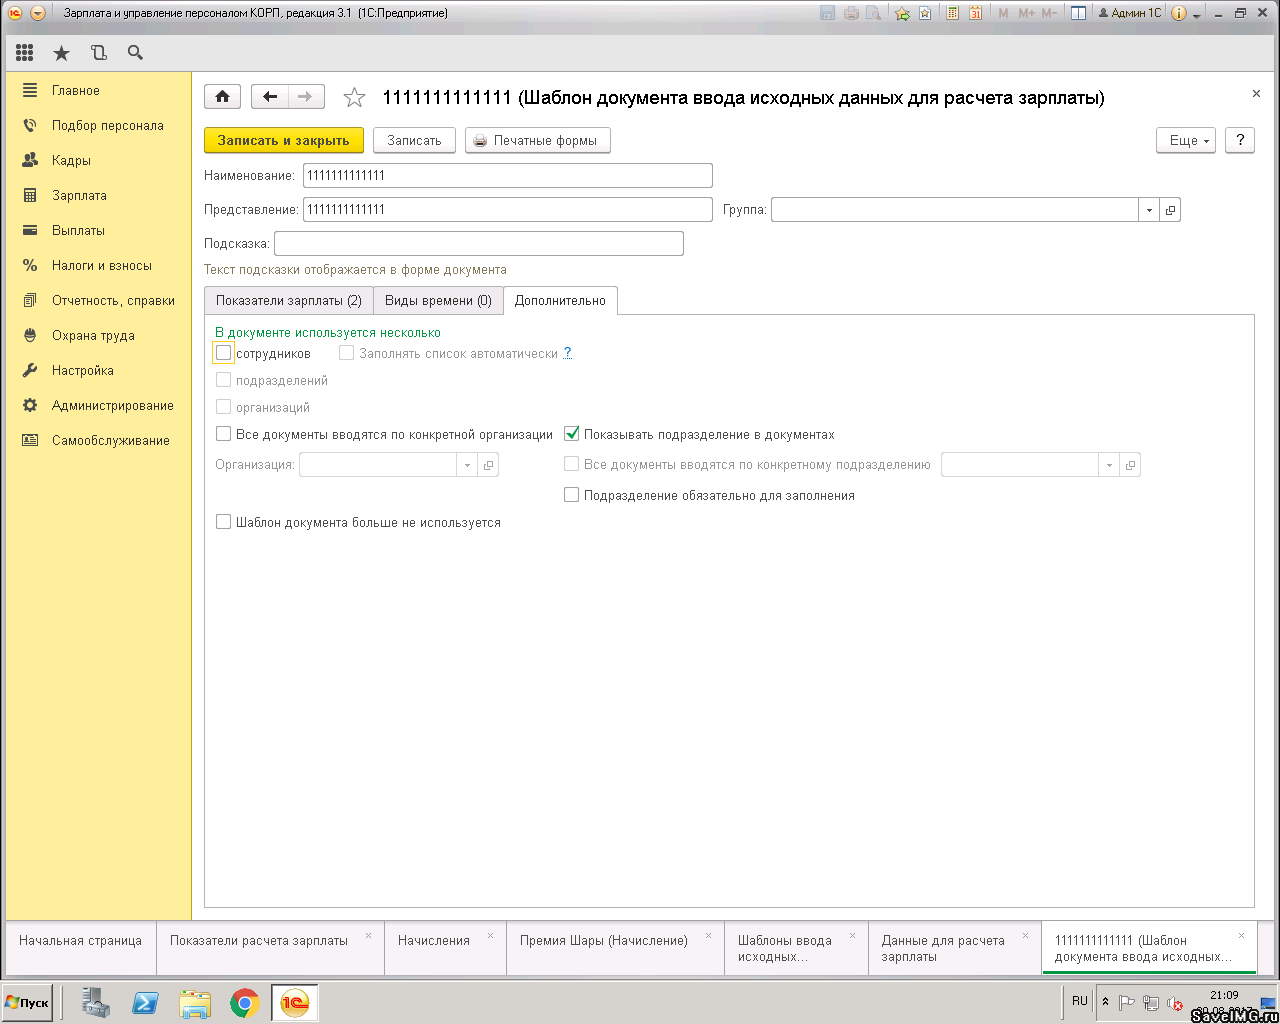The width and height of the screenshot is (1280, 1024).
Task: Open info icon in title bar
Action: (x=1178, y=13)
